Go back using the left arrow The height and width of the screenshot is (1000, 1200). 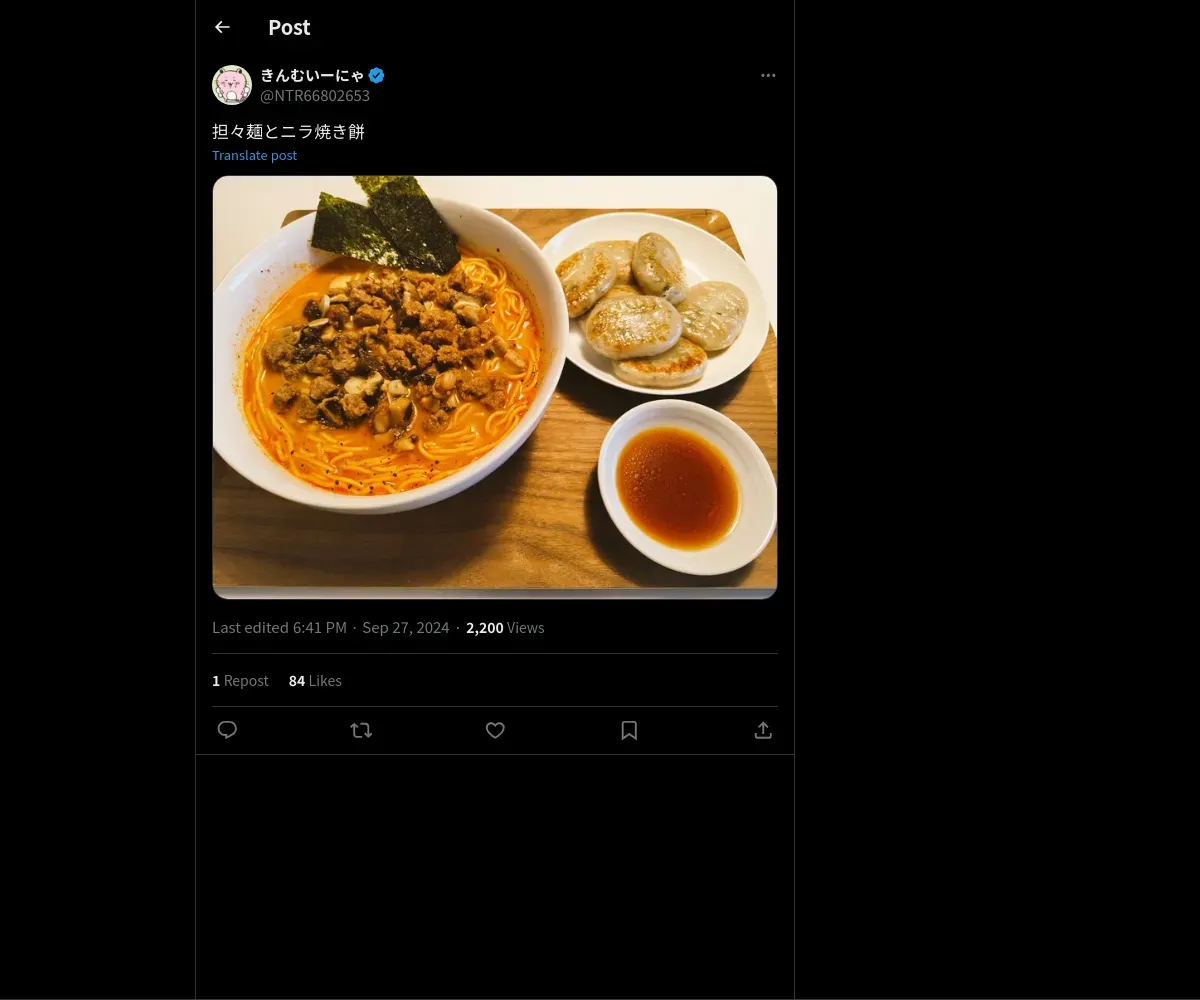(x=222, y=28)
